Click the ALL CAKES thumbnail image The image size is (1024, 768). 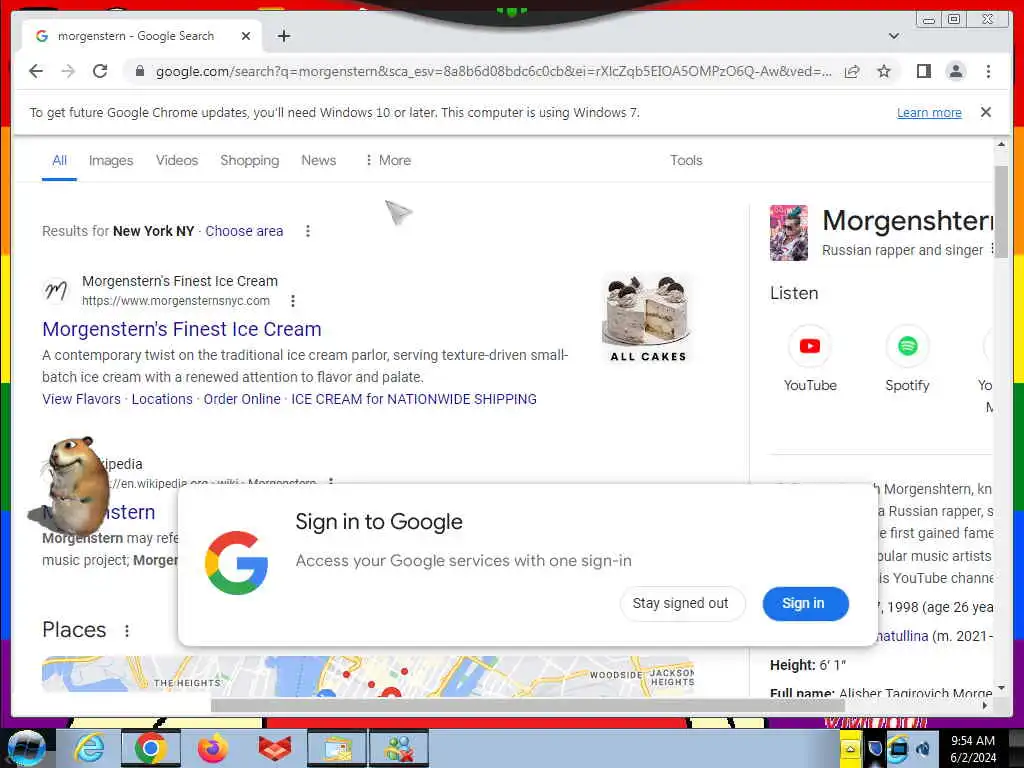[647, 319]
